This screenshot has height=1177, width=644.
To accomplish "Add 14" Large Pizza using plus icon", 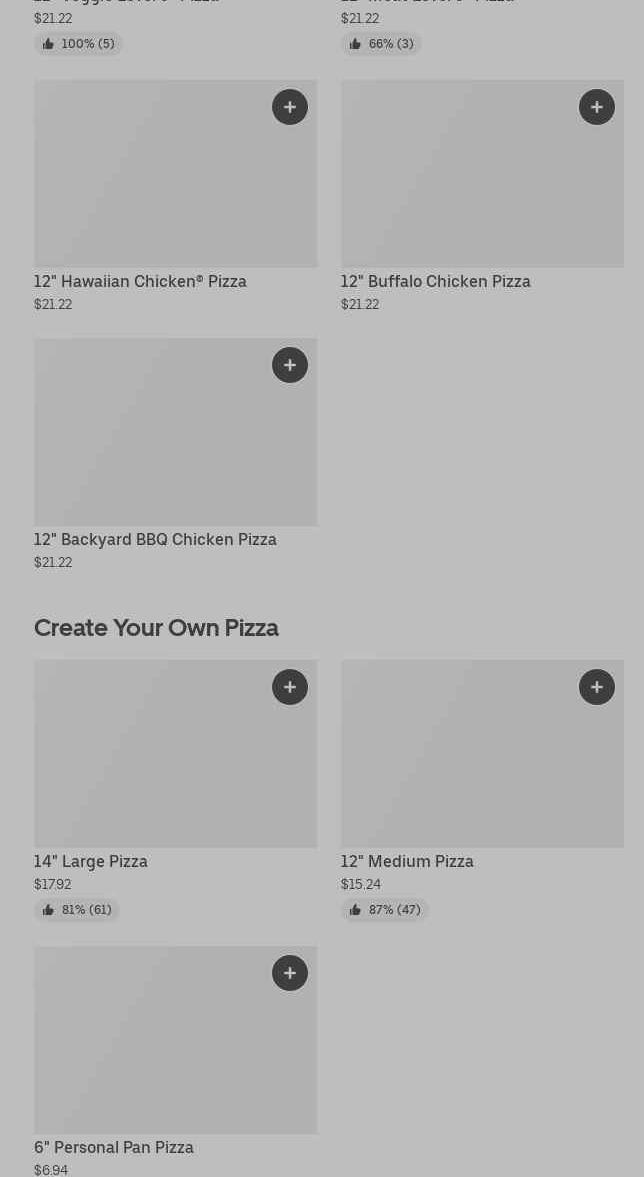I will [290, 687].
